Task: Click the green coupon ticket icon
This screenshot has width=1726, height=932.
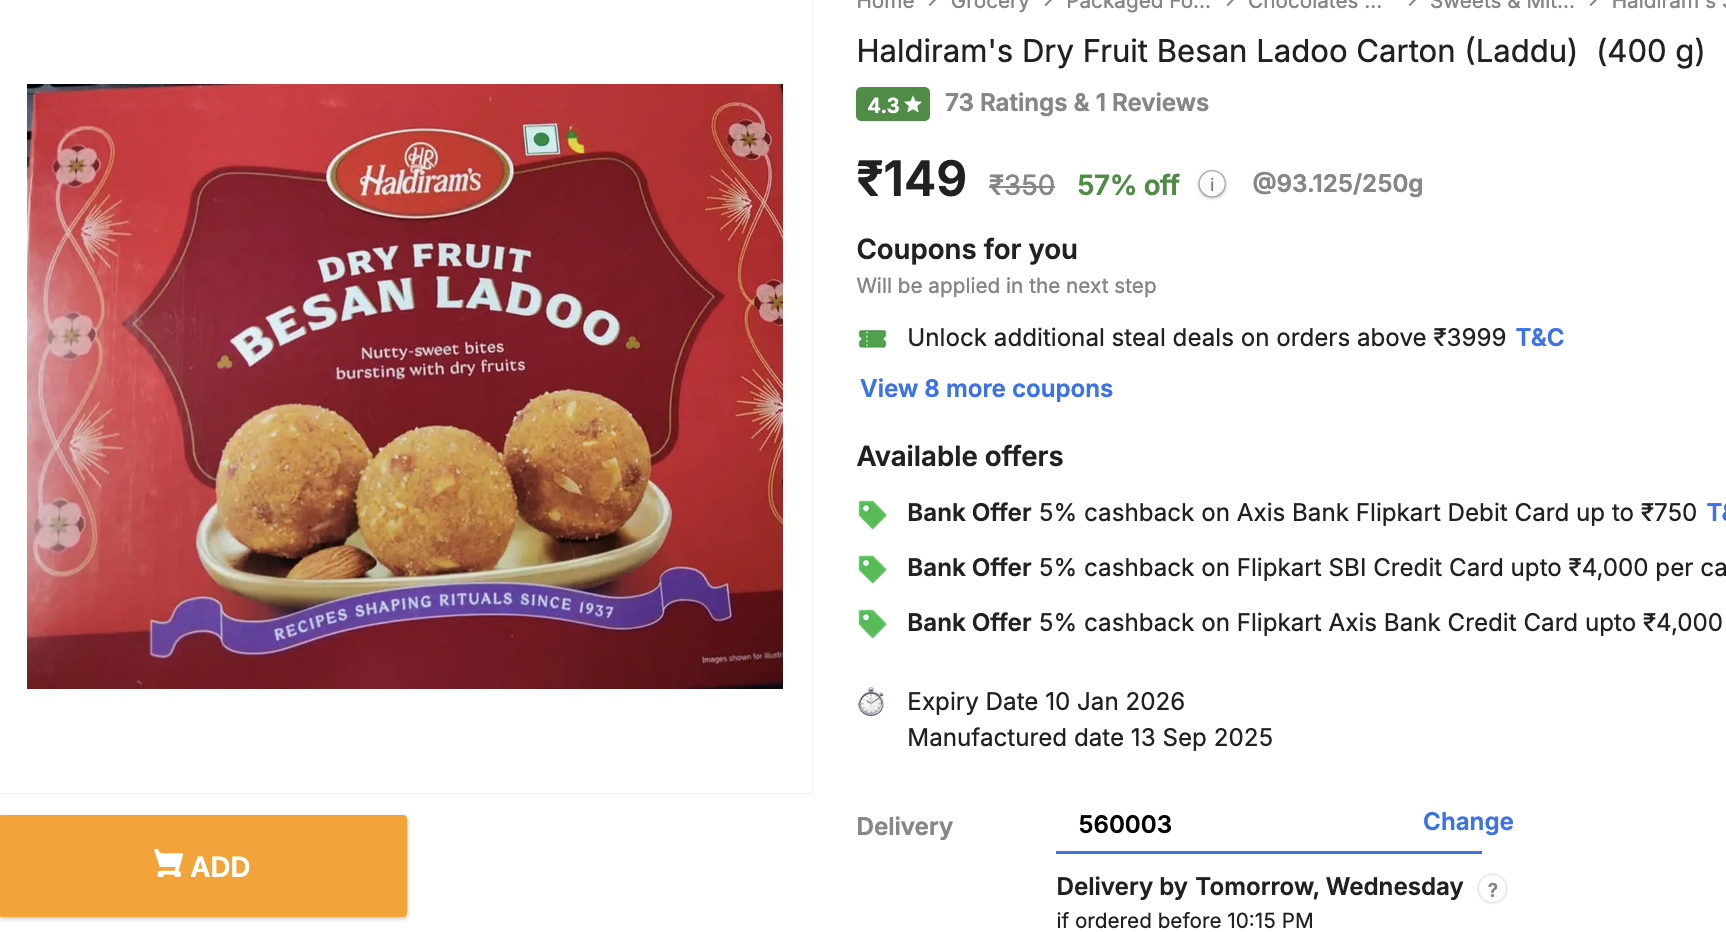Action: (x=872, y=339)
